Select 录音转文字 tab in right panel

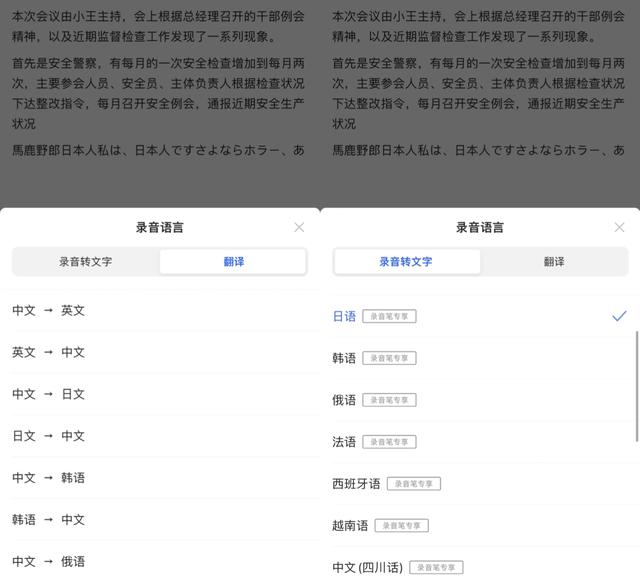(x=406, y=262)
